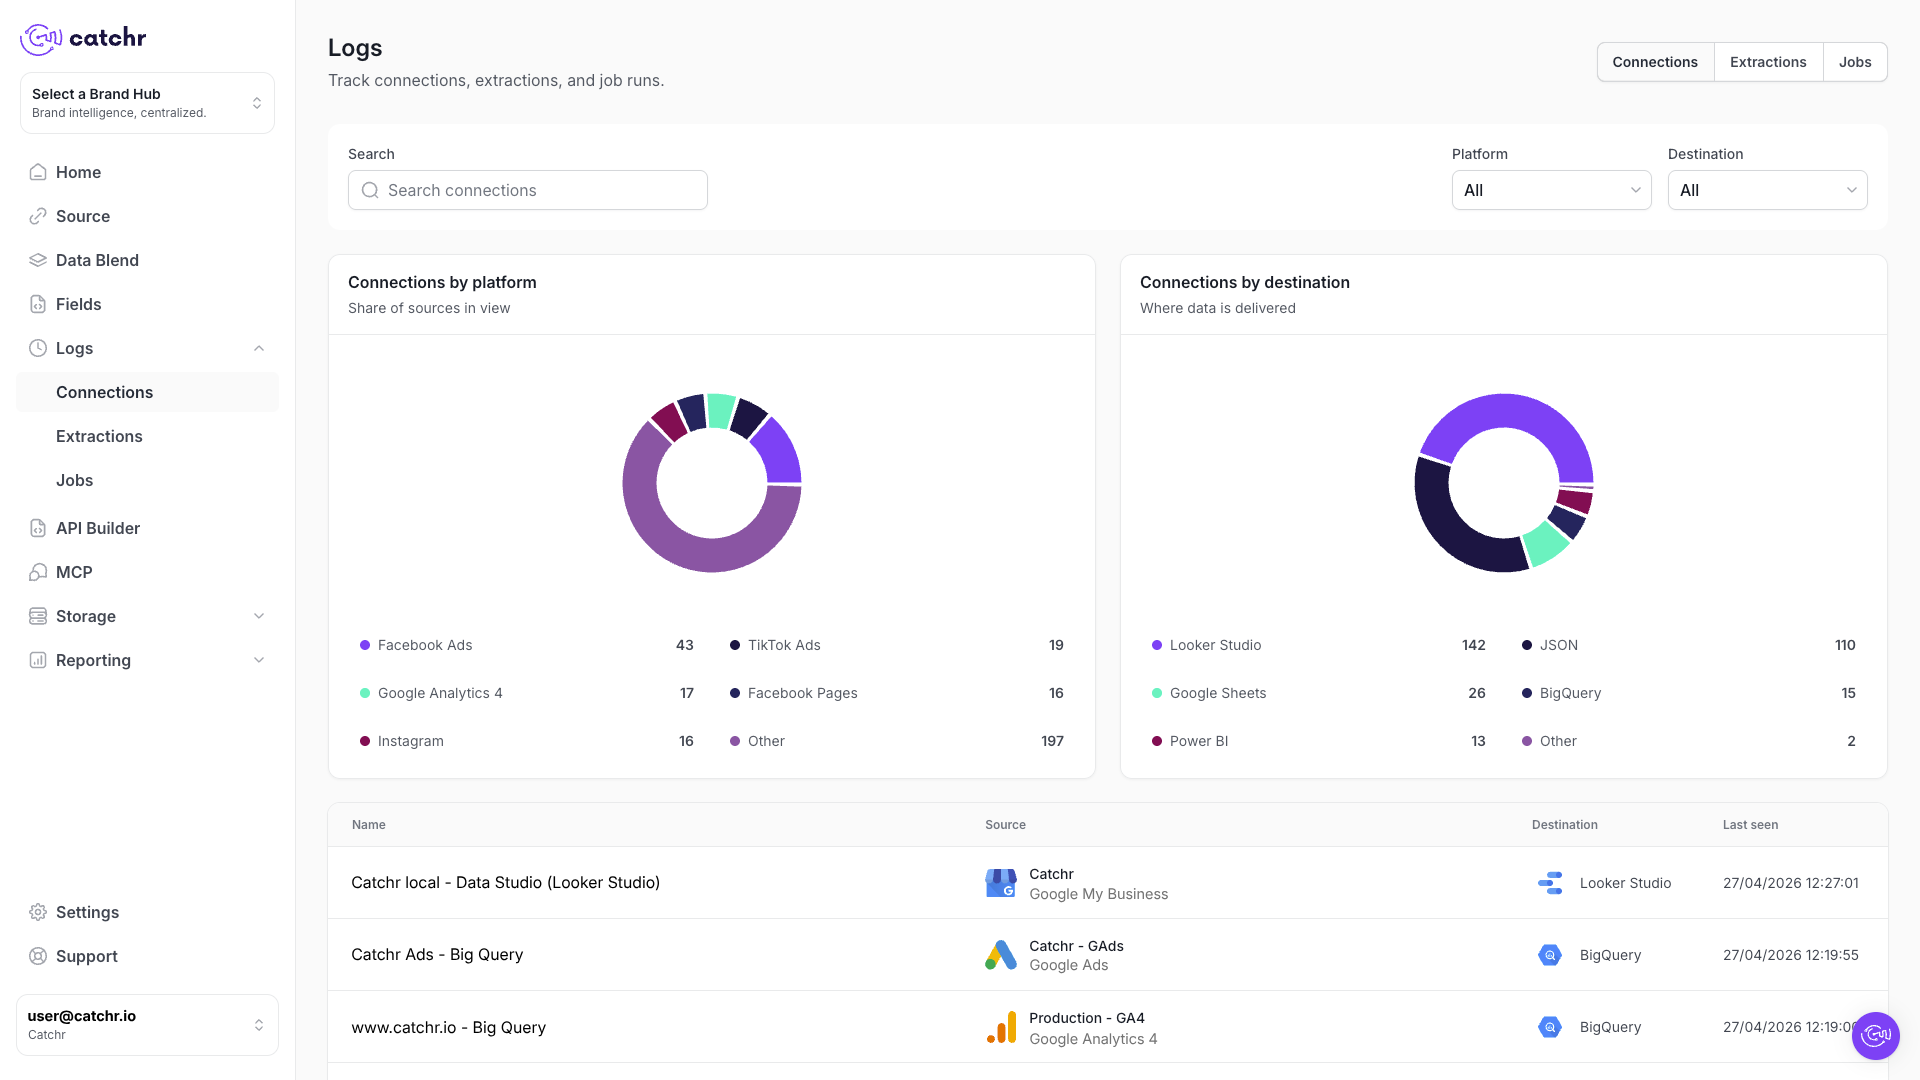
Task: Open the Fields page
Action: tap(147, 304)
